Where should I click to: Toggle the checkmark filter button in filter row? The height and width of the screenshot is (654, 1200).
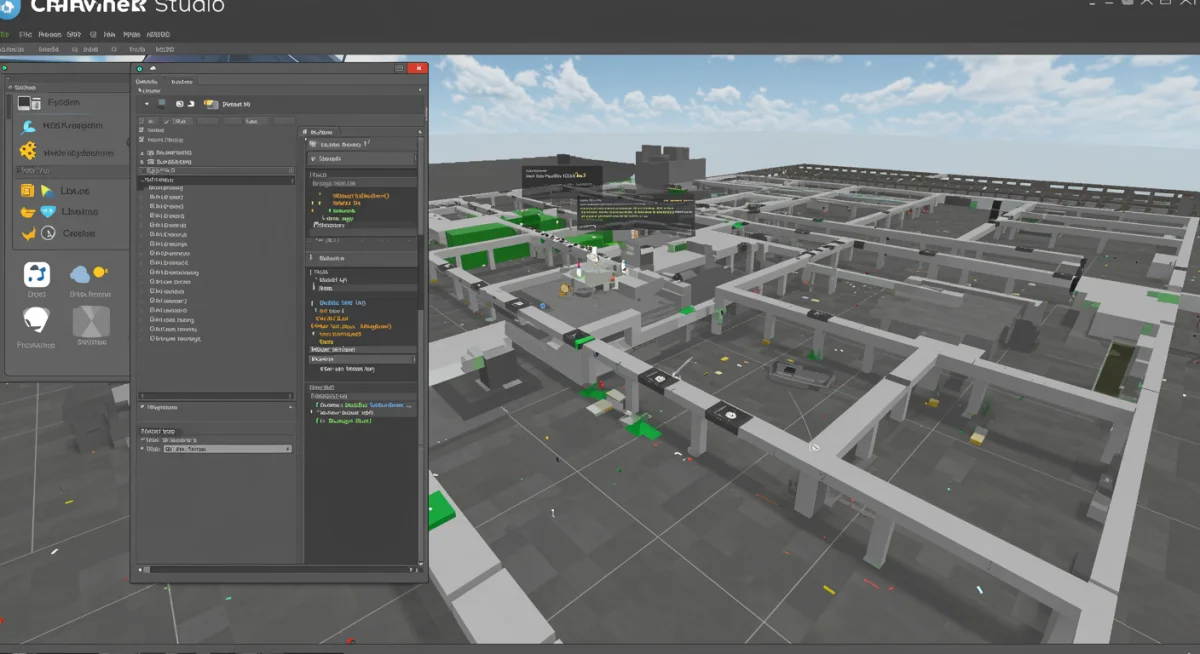point(165,121)
